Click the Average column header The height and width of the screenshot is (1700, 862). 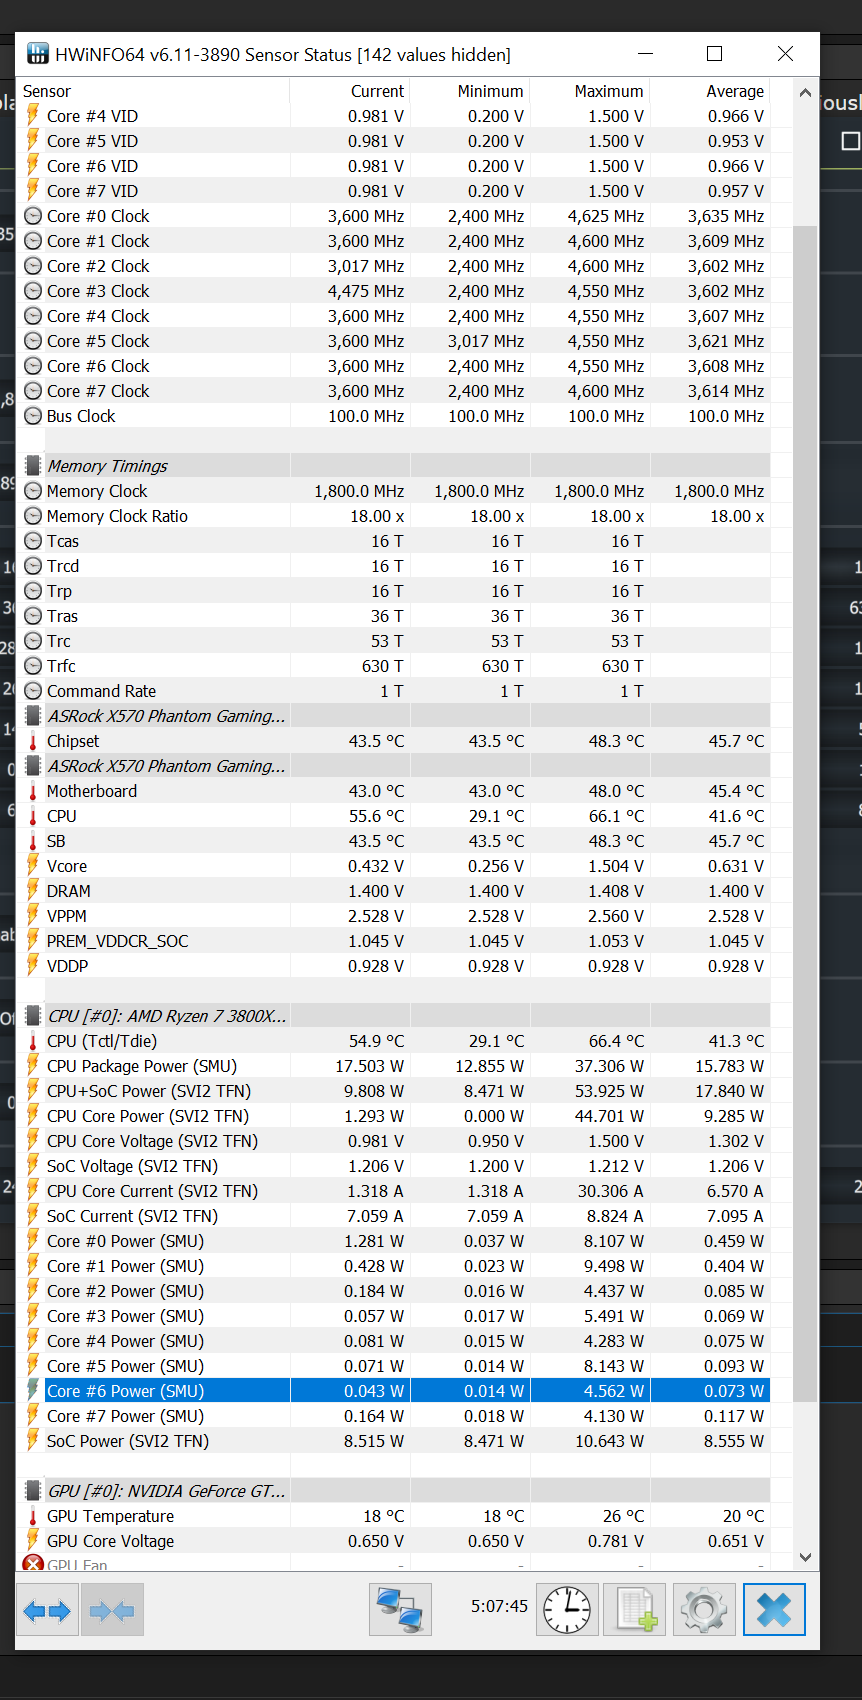710,91
